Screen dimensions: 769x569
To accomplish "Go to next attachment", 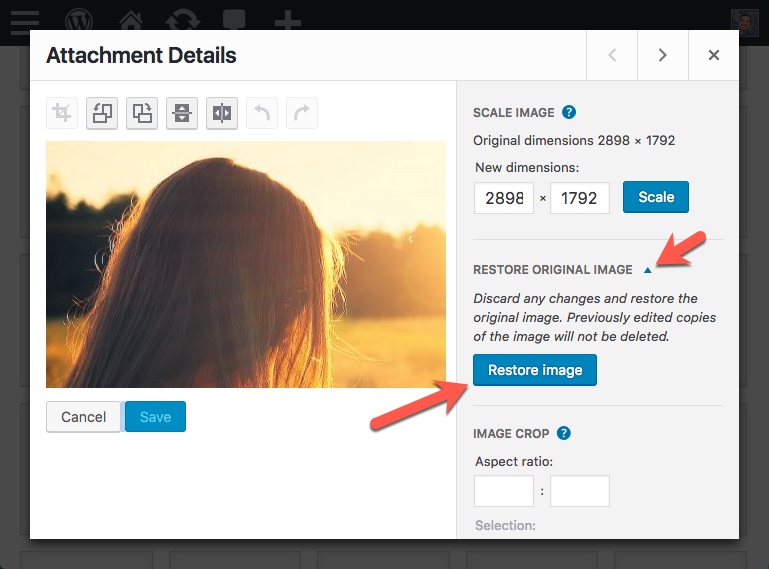I will [x=663, y=55].
